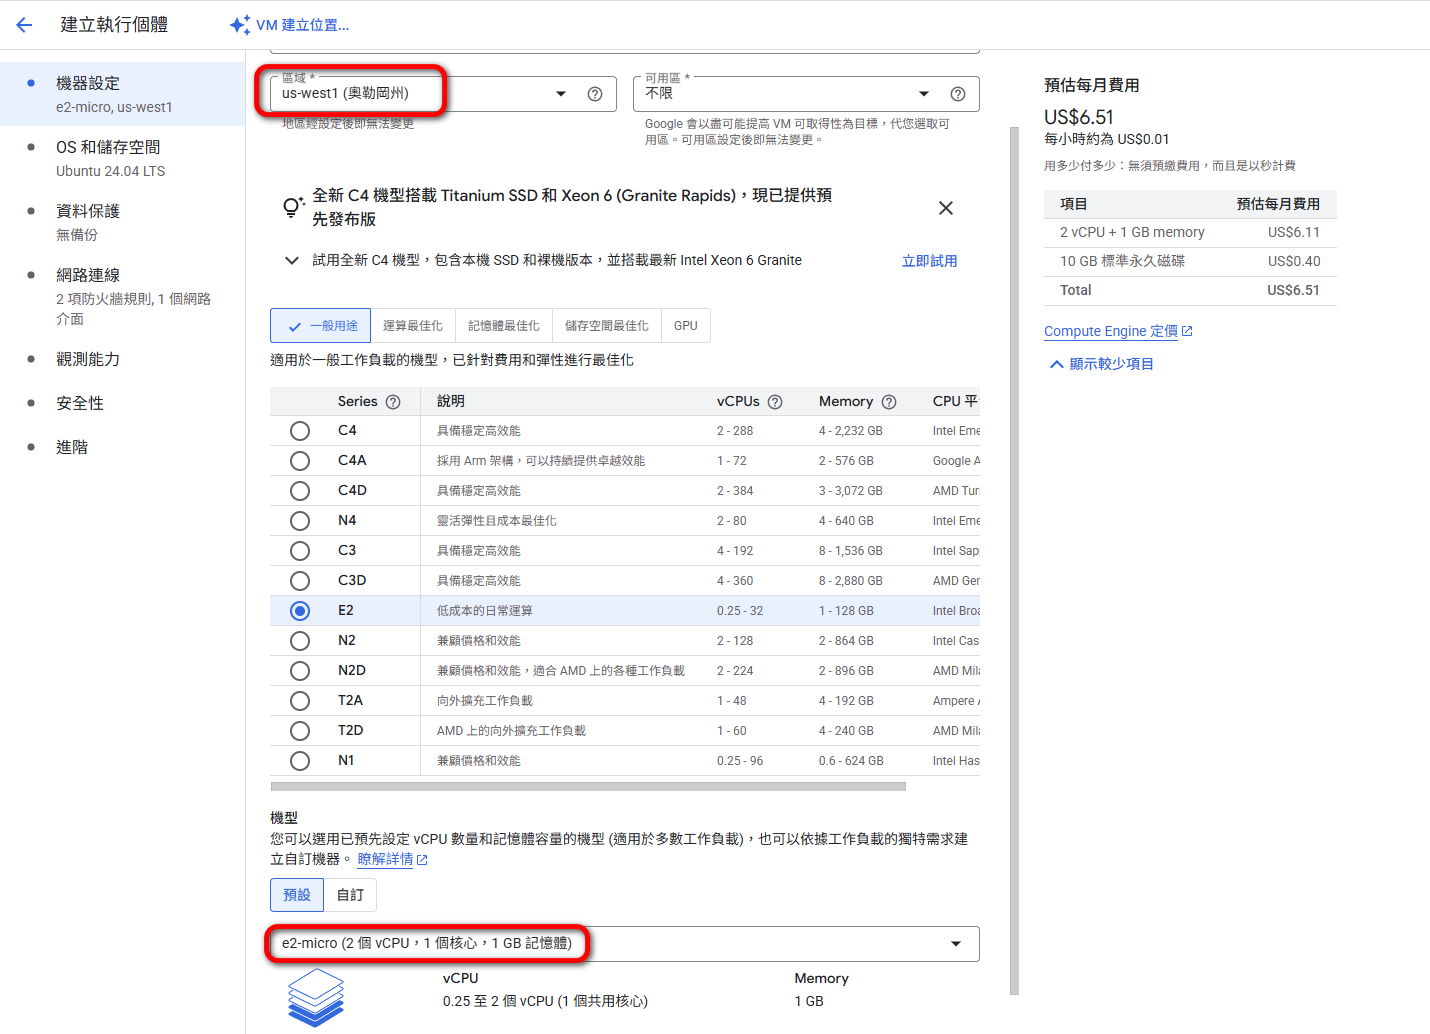
Task: Click the back arrow icon
Action: [24, 25]
